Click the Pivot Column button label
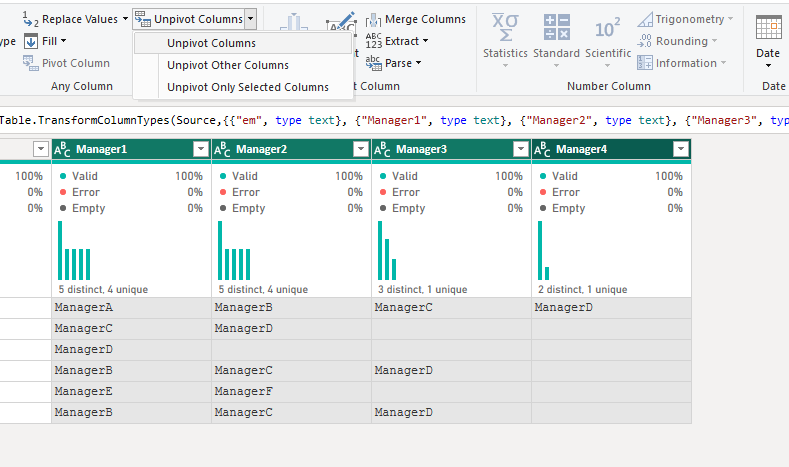The image size is (789, 467). (x=76, y=63)
